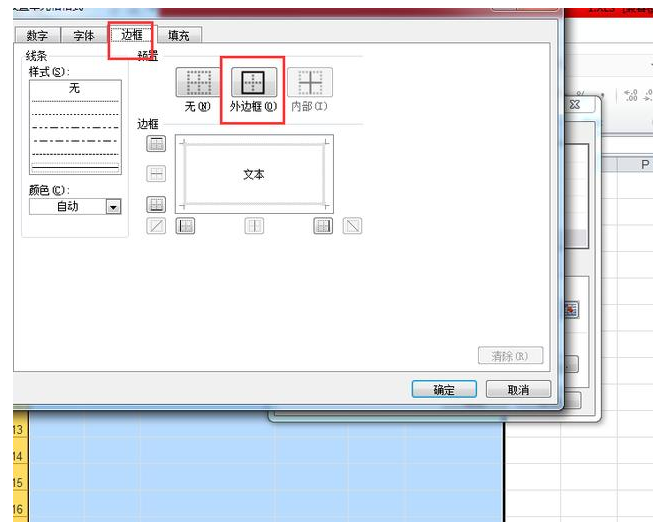Toggle the bottom border button
662x522 pixels.
pyautogui.click(x=156, y=204)
